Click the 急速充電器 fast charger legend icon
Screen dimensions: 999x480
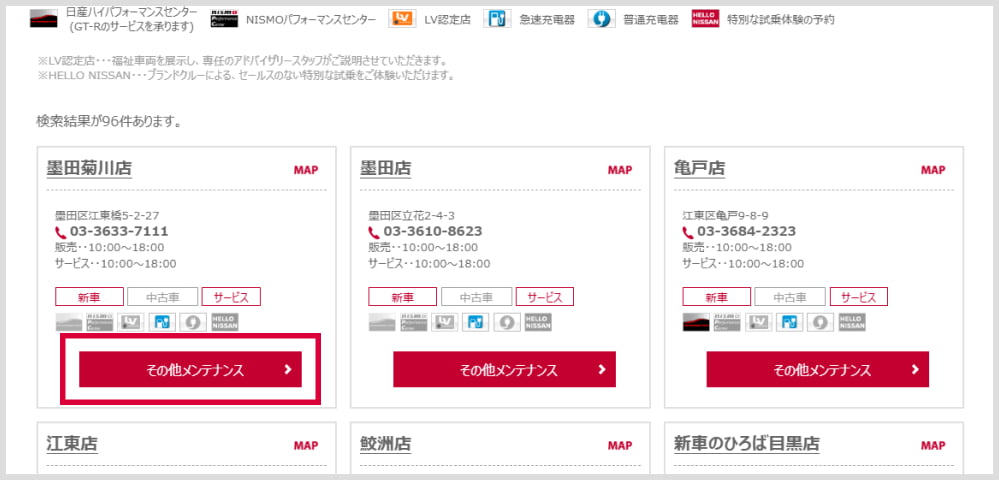tap(498, 19)
